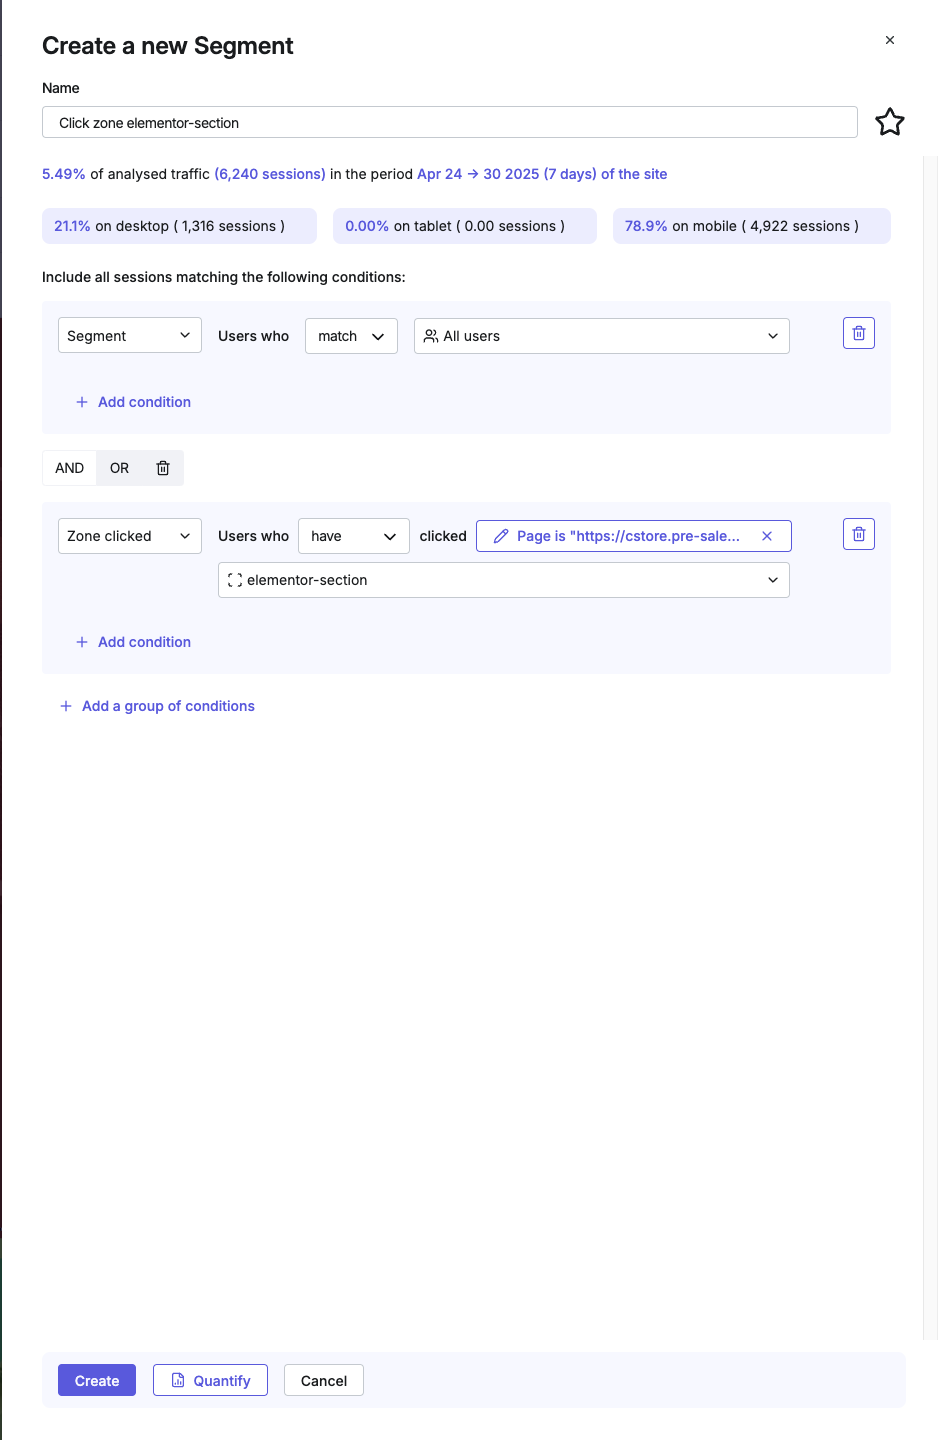Add condition under the Zone clicked group
The width and height of the screenshot is (946, 1440).
point(133,642)
